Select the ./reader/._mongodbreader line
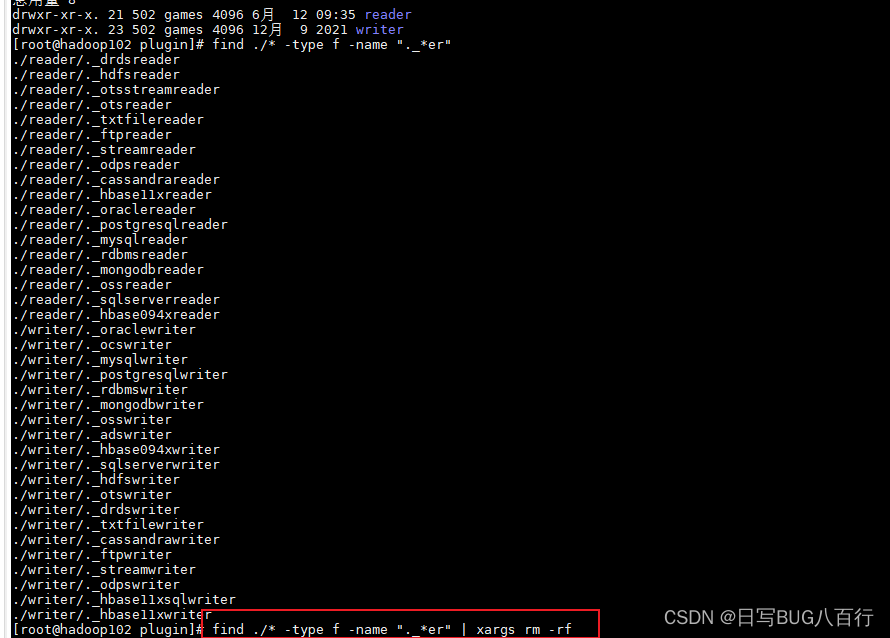 (x=108, y=270)
